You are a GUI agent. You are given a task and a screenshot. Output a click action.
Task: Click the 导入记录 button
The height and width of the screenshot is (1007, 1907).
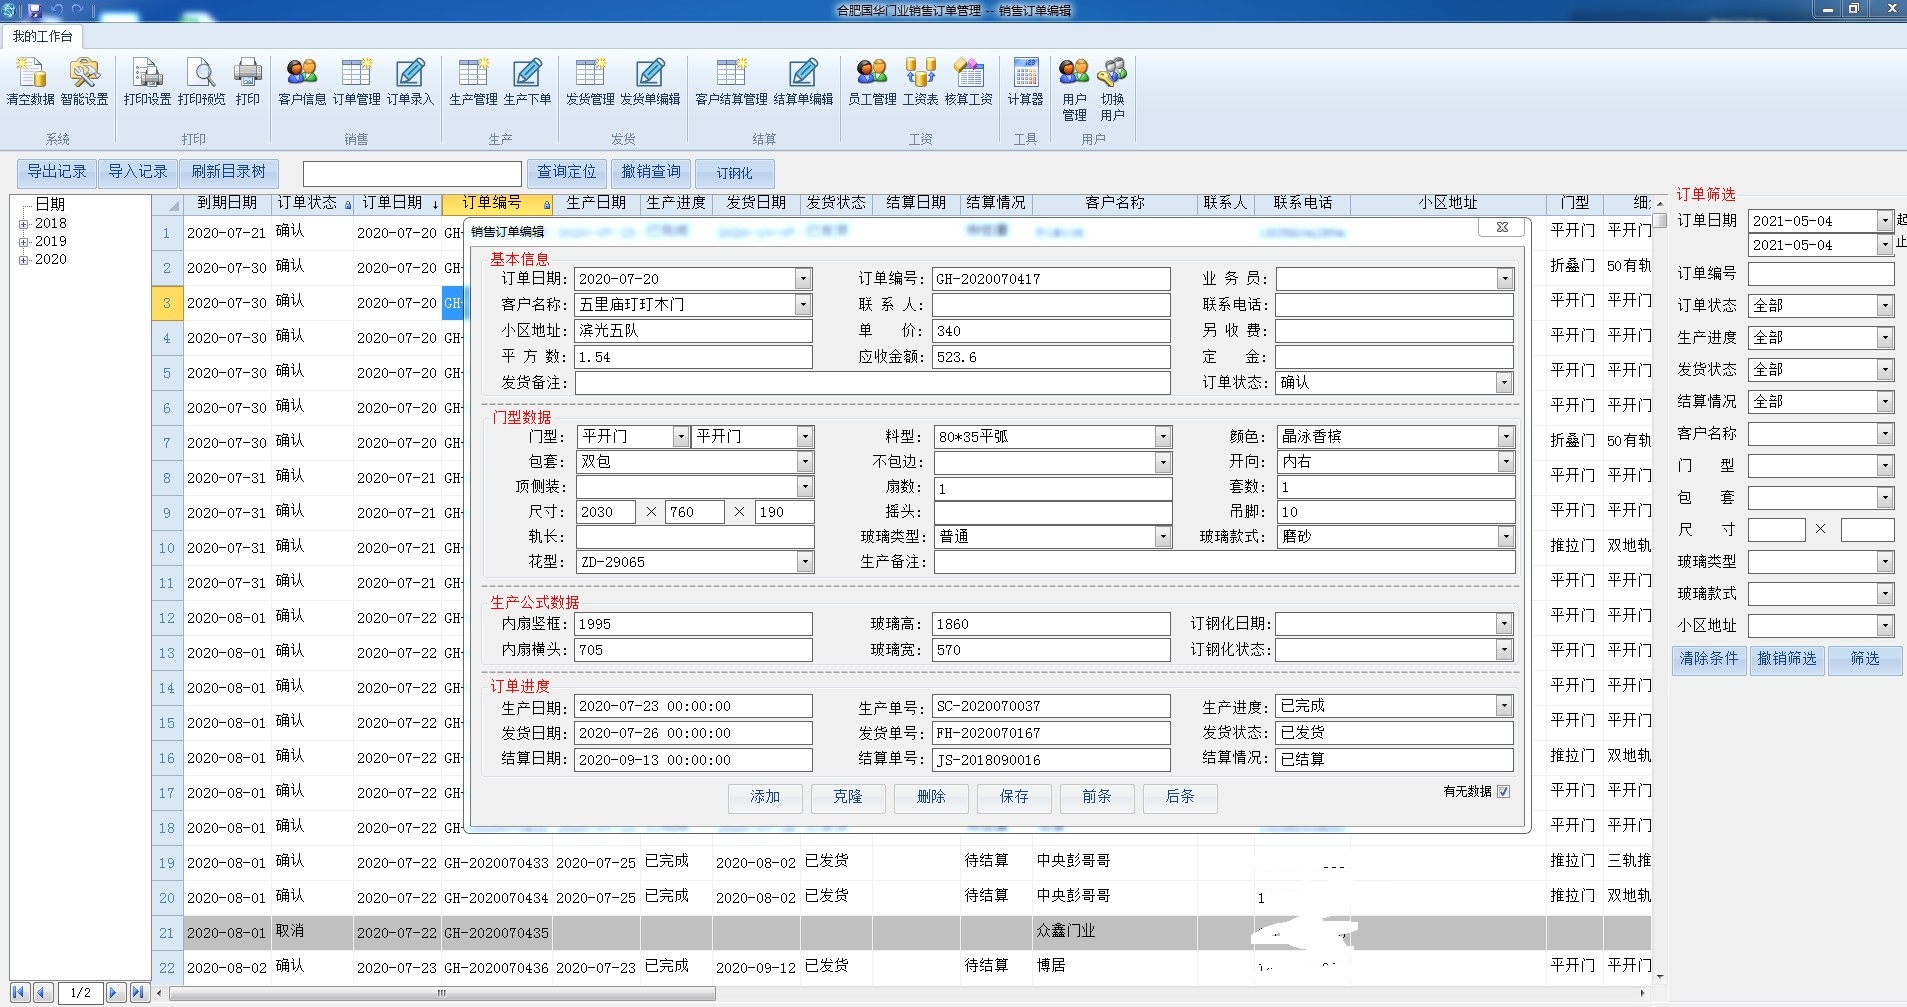point(137,172)
